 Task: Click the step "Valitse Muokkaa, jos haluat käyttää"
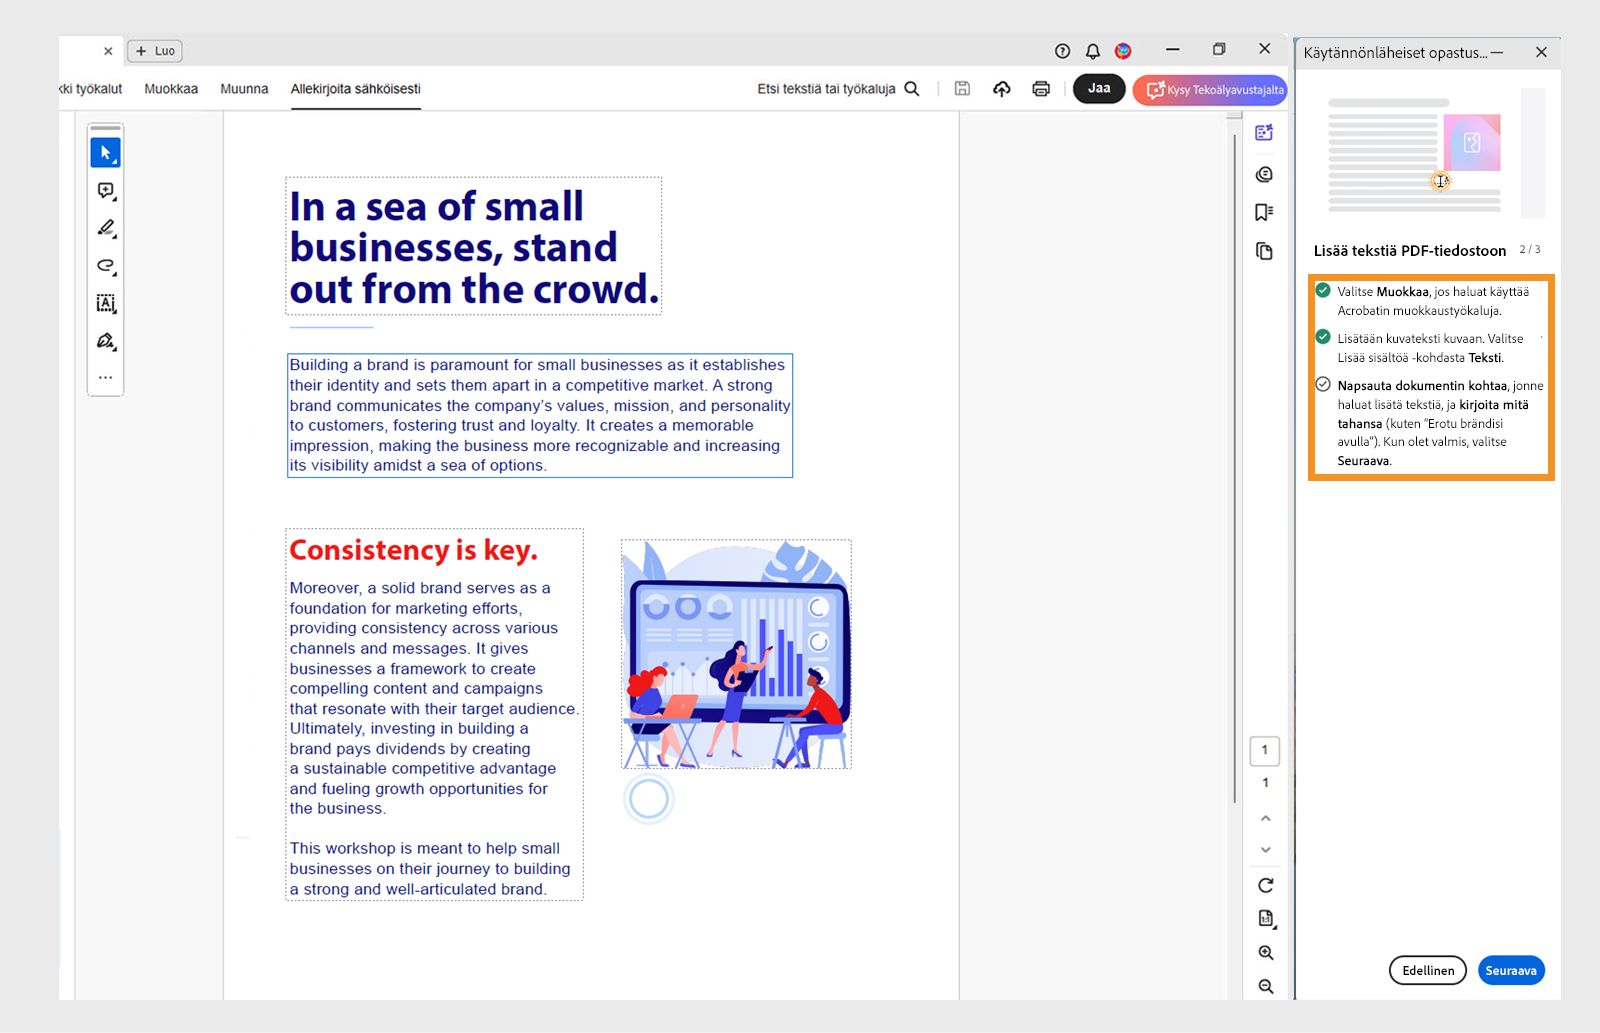1432,301
